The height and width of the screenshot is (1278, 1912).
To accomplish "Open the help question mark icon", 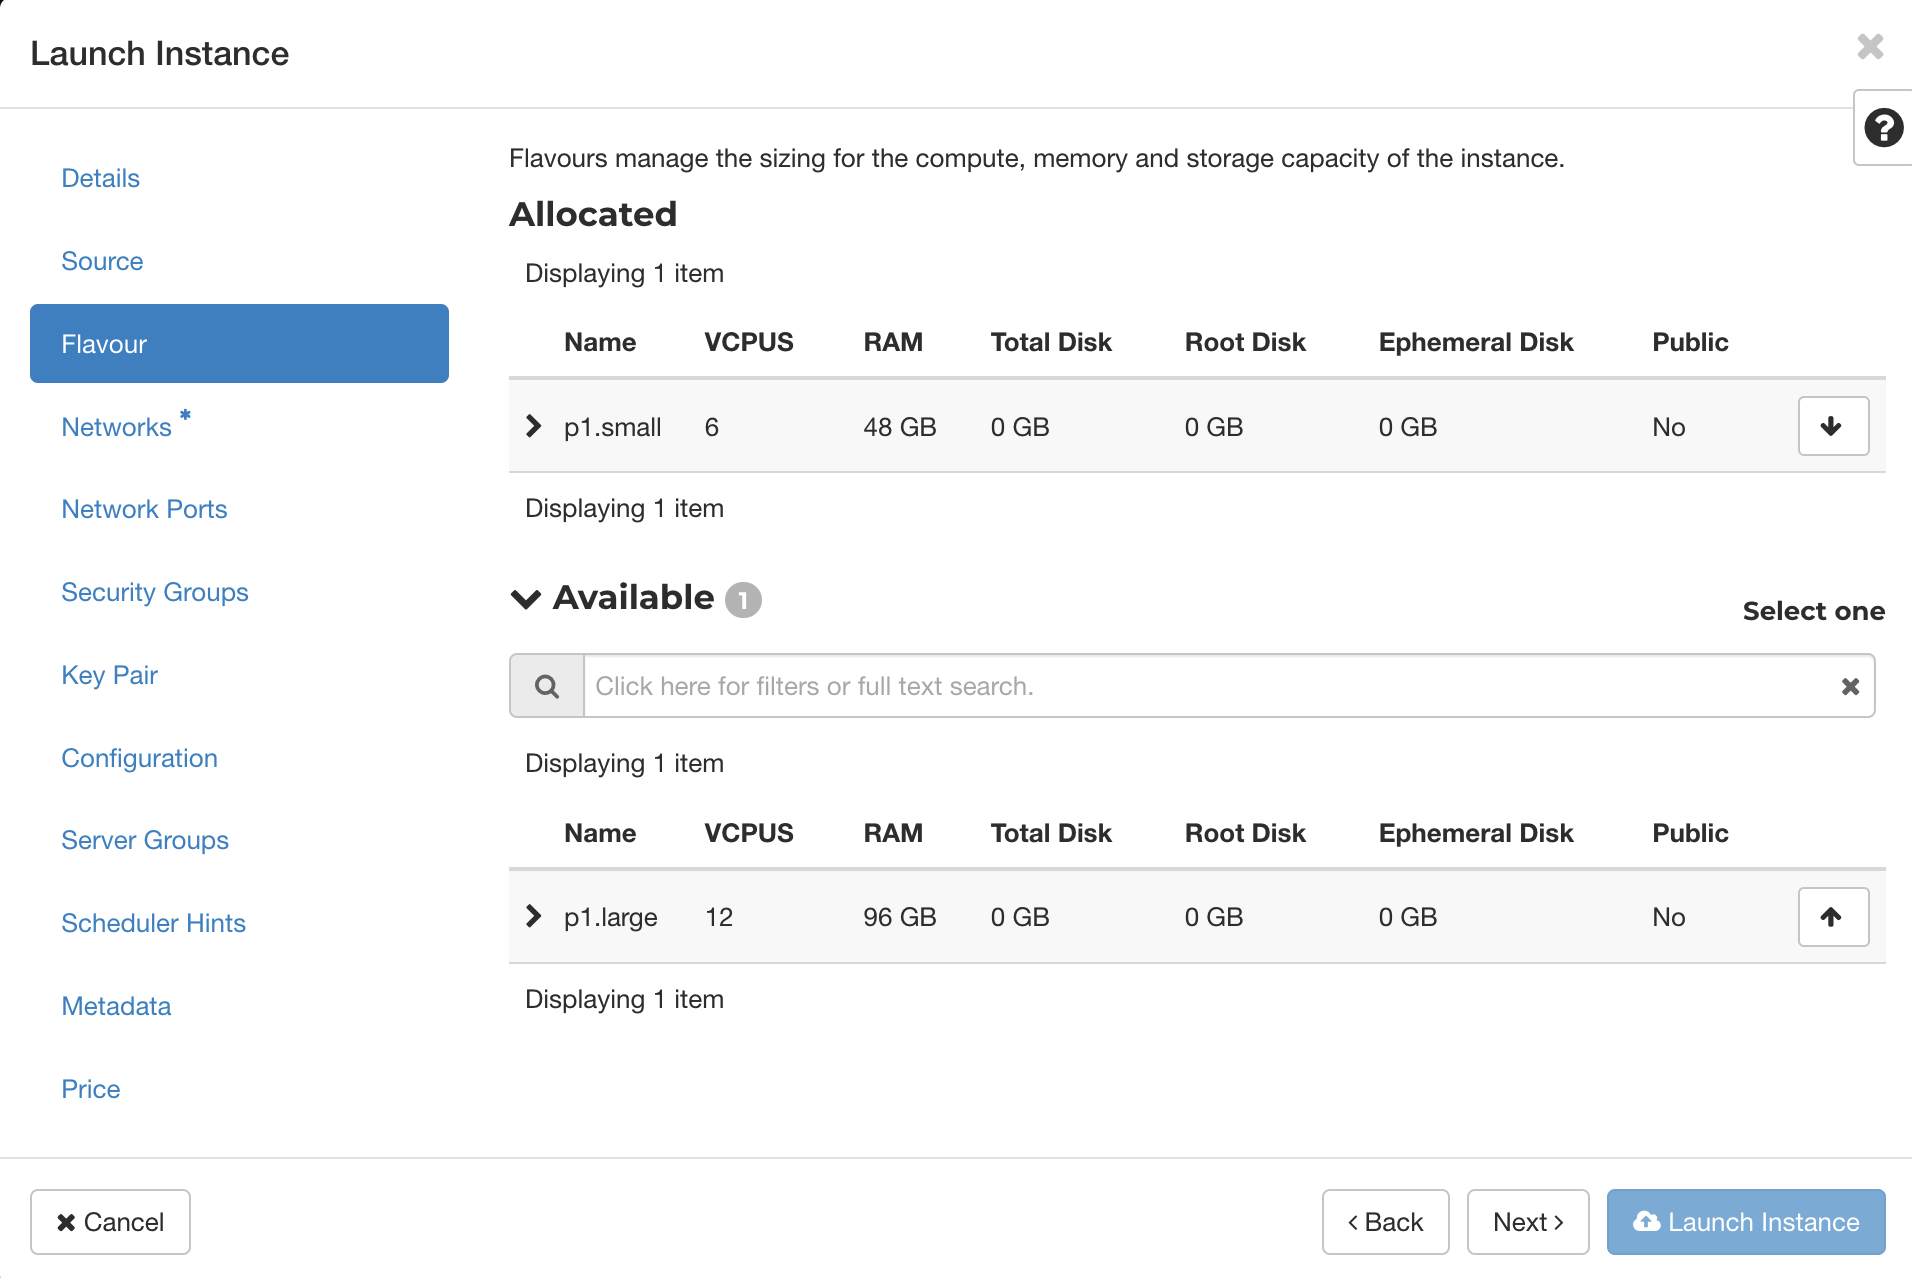I will pos(1883,128).
